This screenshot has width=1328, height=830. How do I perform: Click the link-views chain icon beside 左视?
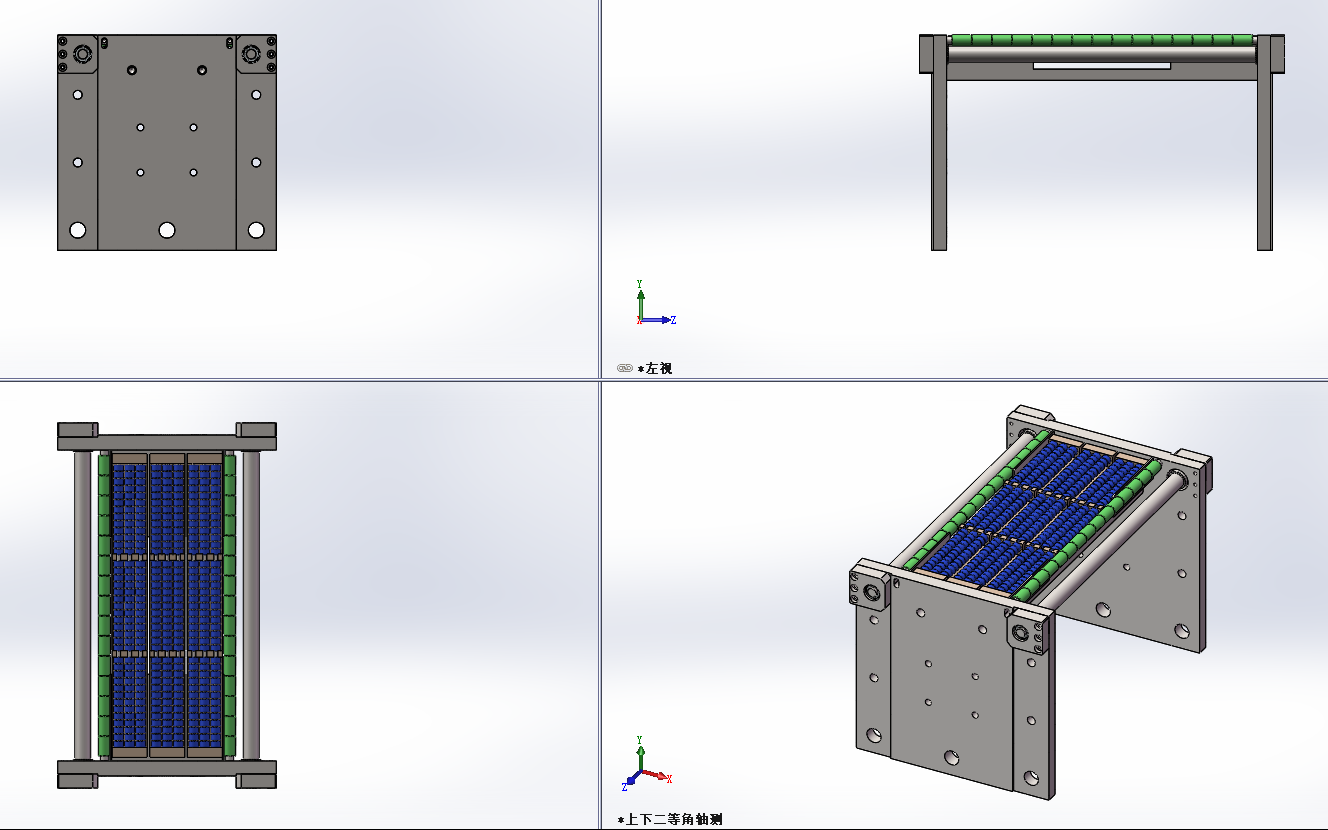tap(625, 368)
